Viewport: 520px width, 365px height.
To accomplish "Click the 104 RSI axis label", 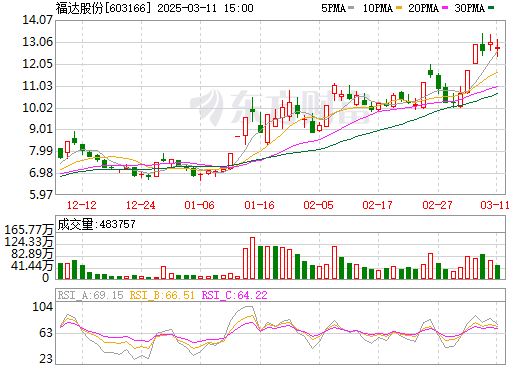I will (42, 307).
